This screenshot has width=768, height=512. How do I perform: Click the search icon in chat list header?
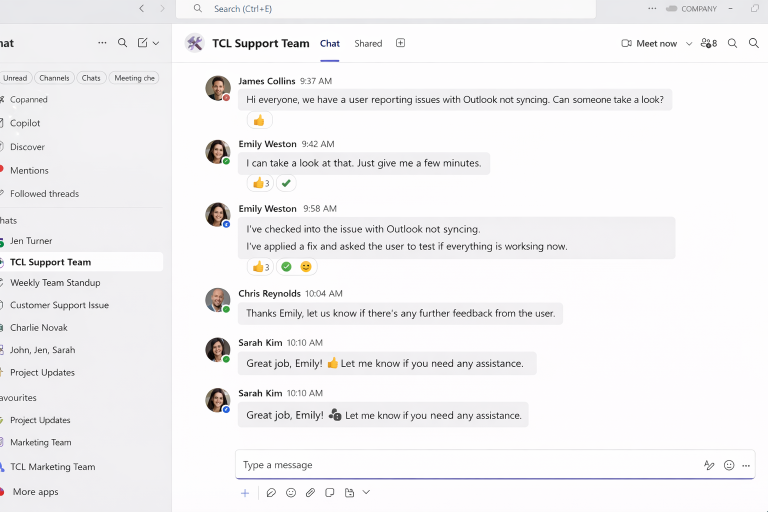point(122,43)
